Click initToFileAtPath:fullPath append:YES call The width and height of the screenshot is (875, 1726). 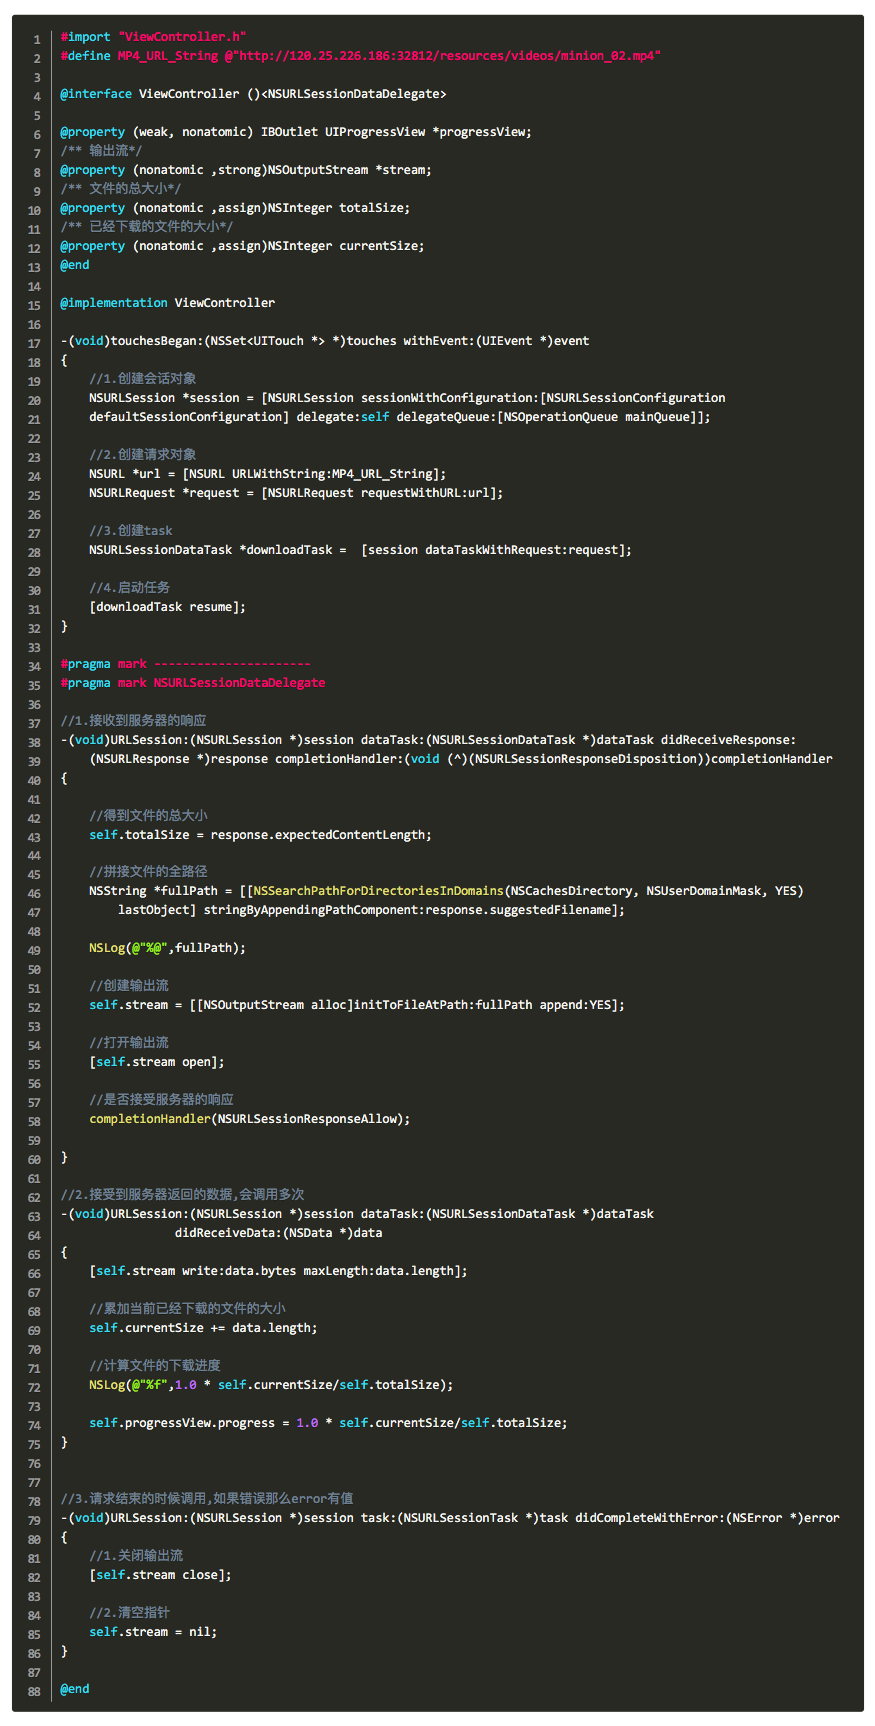click(x=486, y=1005)
